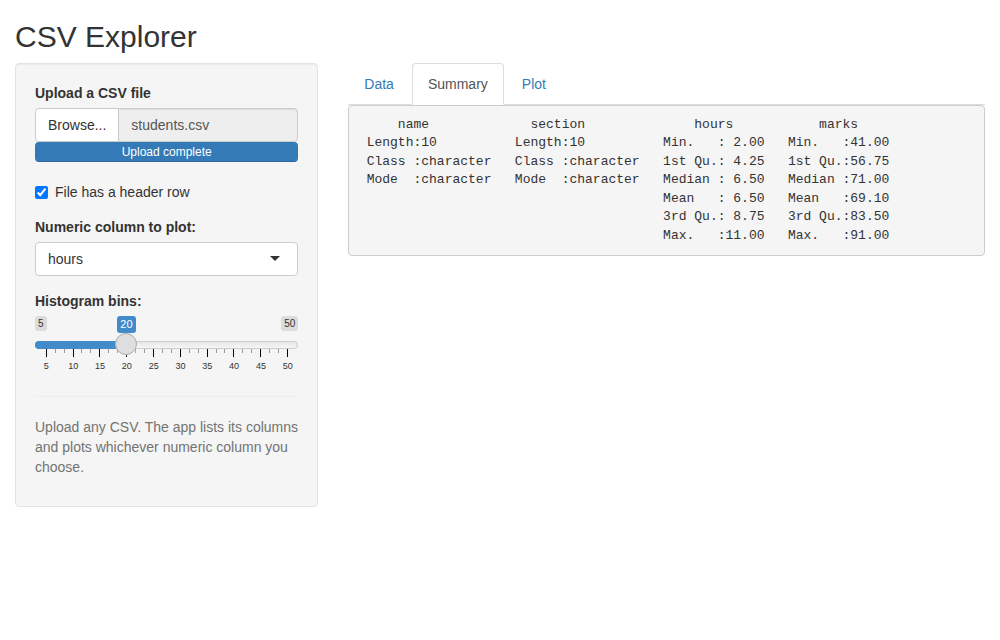Click hours 'Max. :11.00' value
This screenshot has width=1000, height=640.
714,235
